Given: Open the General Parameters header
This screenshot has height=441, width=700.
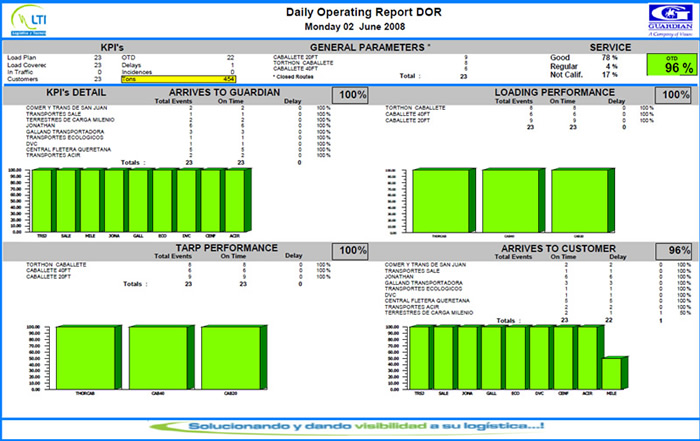Looking at the screenshot, I should pyautogui.click(x=370, y=47).
